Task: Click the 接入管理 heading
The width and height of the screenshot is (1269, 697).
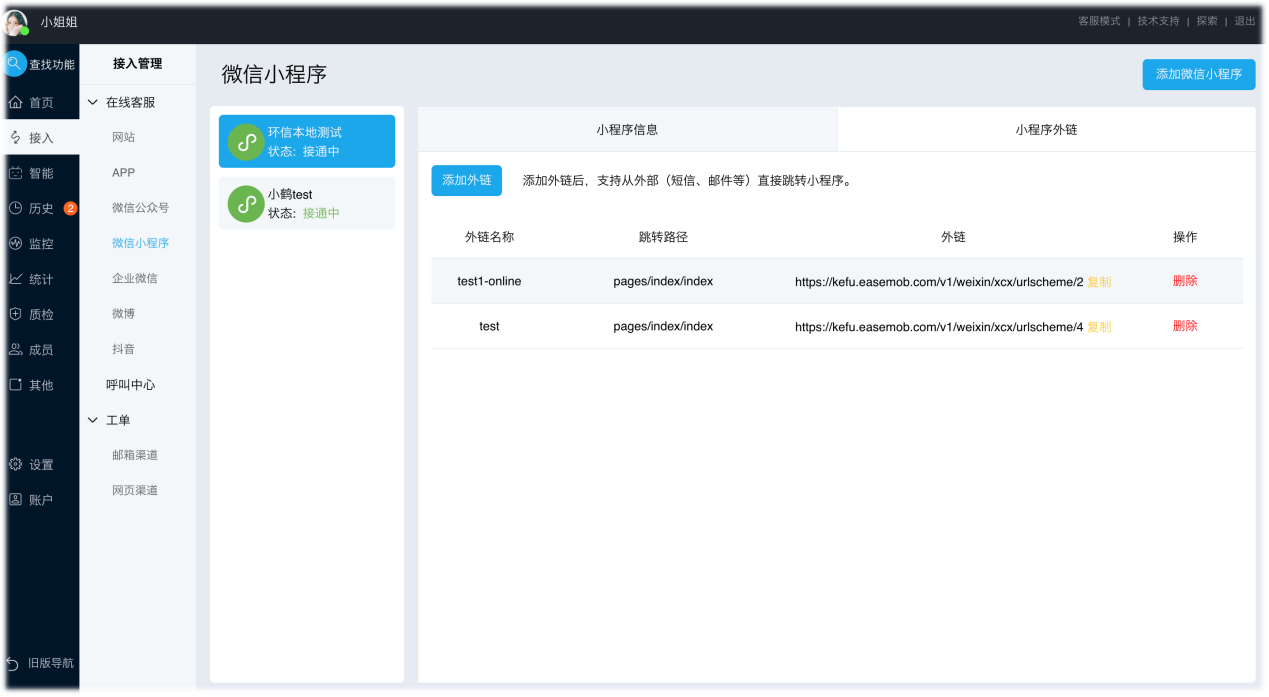Action: coord(137,64)
